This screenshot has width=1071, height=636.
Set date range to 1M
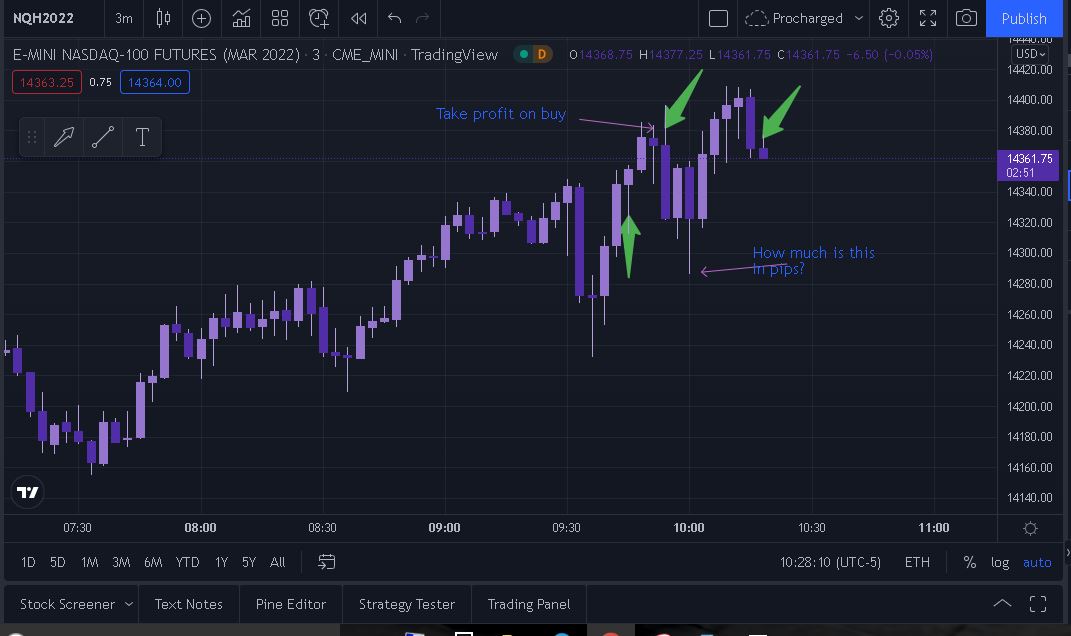[x=89, y=562]
